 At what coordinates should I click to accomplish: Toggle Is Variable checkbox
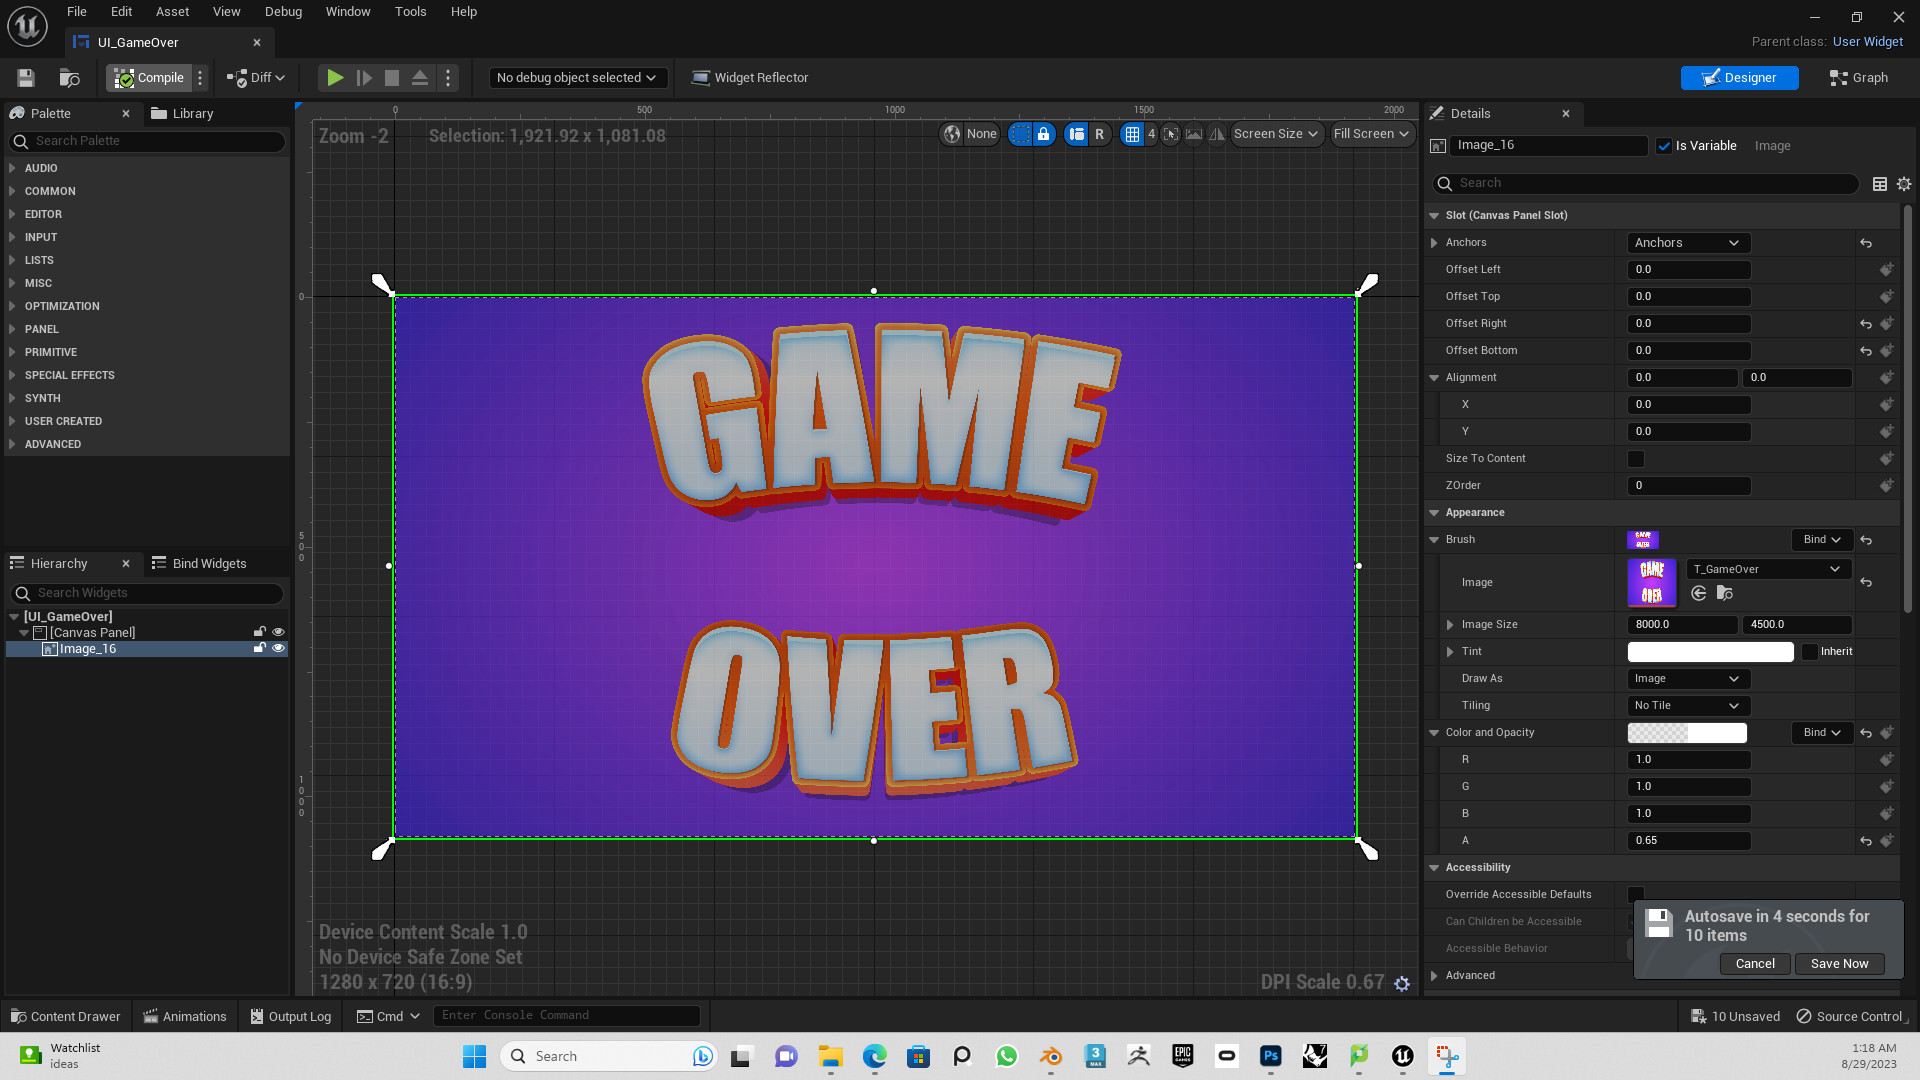pos(1664,146)
